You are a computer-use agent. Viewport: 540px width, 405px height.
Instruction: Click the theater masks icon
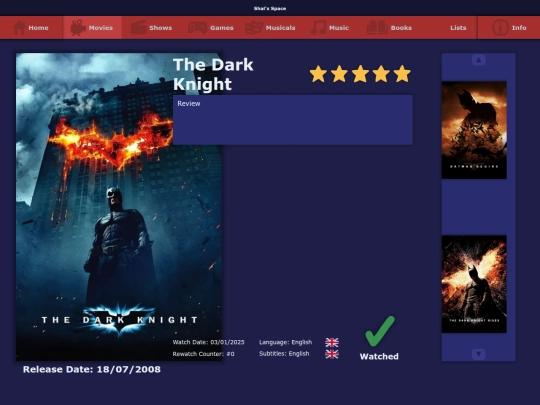tap(254, 28)
